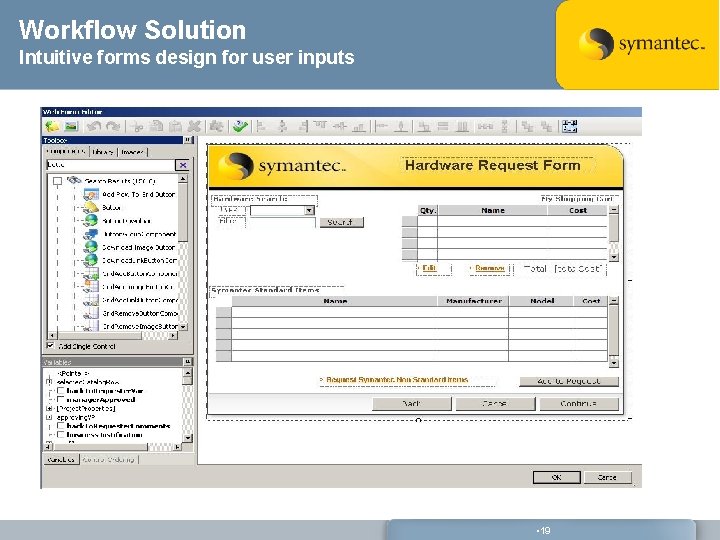Viewport: 720px width, 540px height.
Task: Click the Paste clipboard toolbar icon
Action: click(175, 126)
